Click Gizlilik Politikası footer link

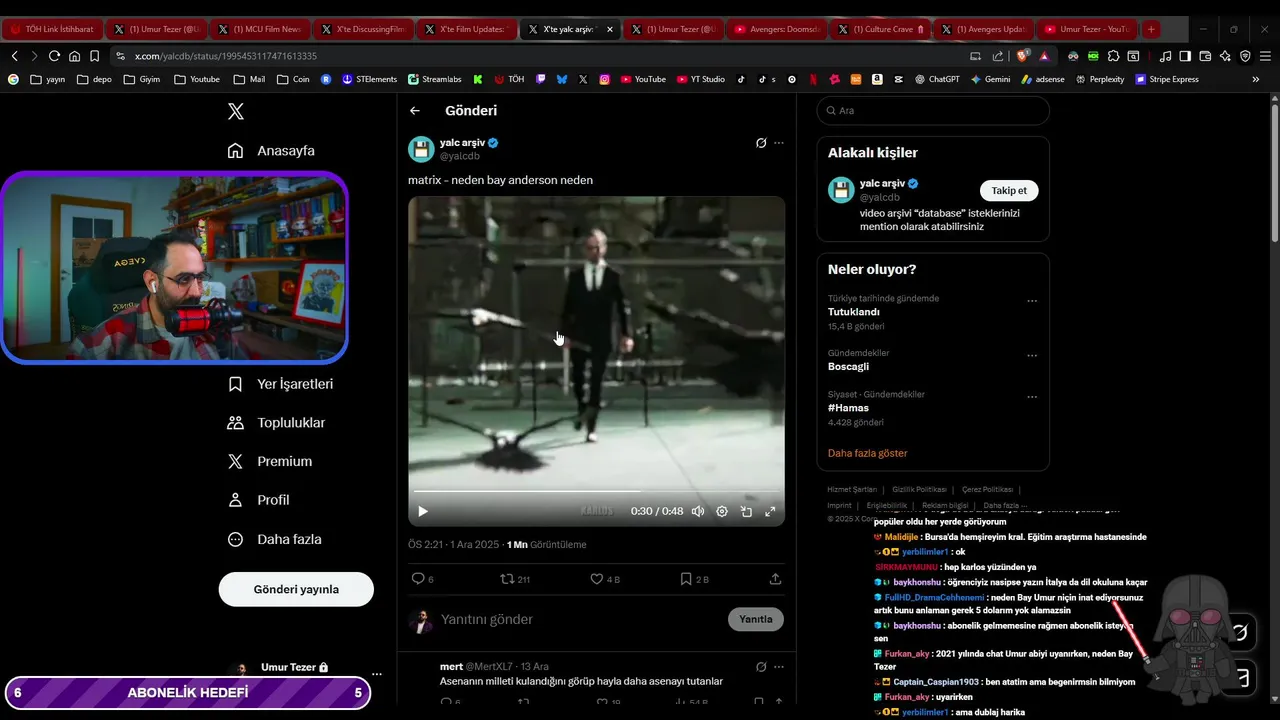(919, 489)
